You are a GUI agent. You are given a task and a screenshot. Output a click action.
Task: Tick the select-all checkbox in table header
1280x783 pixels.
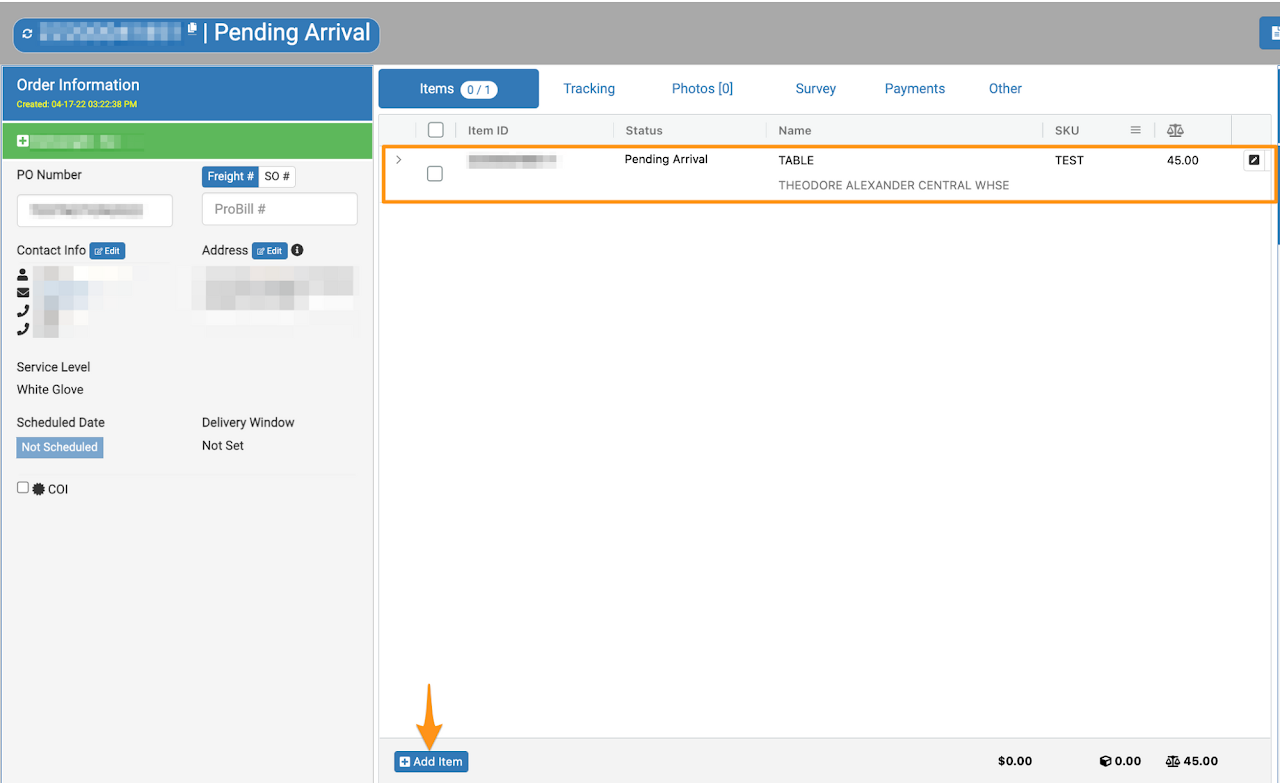click(435, 130)
